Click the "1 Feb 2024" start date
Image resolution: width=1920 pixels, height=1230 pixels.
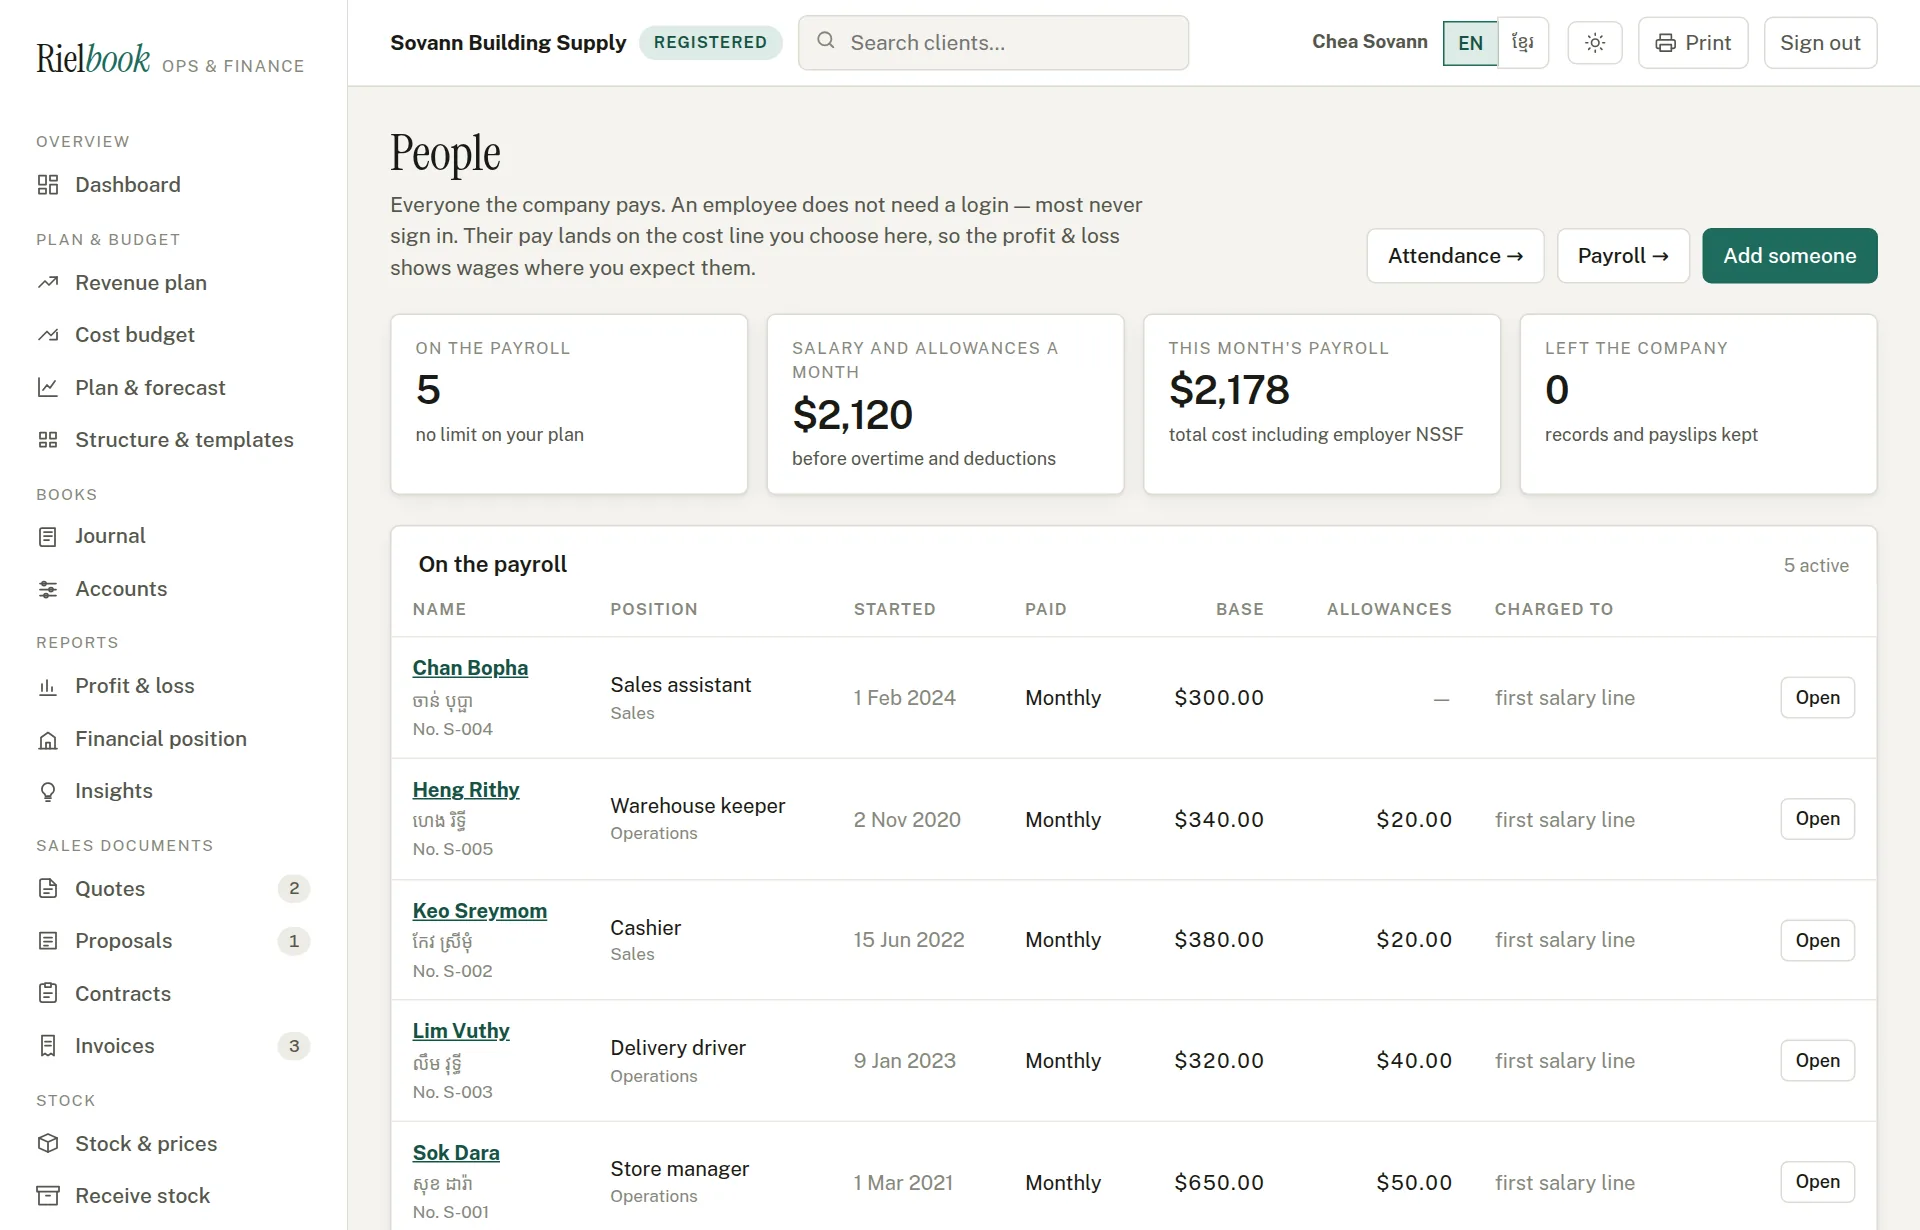pos(905,698)
